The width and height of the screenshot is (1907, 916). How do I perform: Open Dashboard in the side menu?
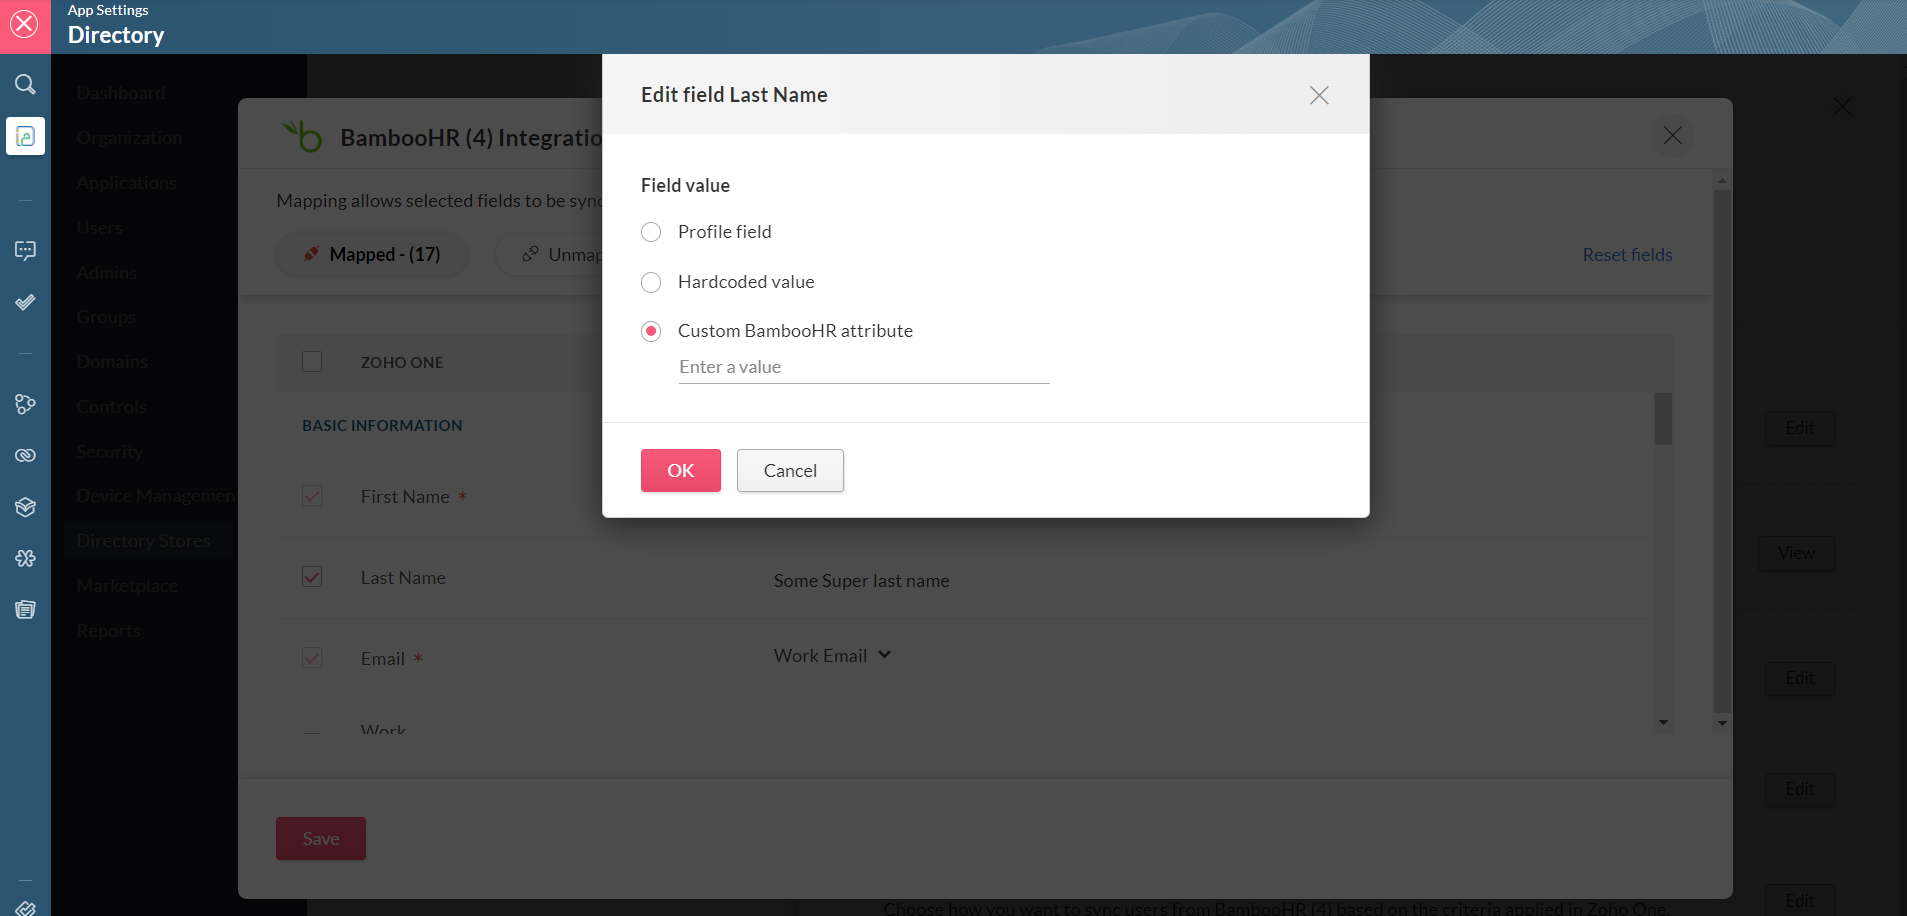pos(121,93)
